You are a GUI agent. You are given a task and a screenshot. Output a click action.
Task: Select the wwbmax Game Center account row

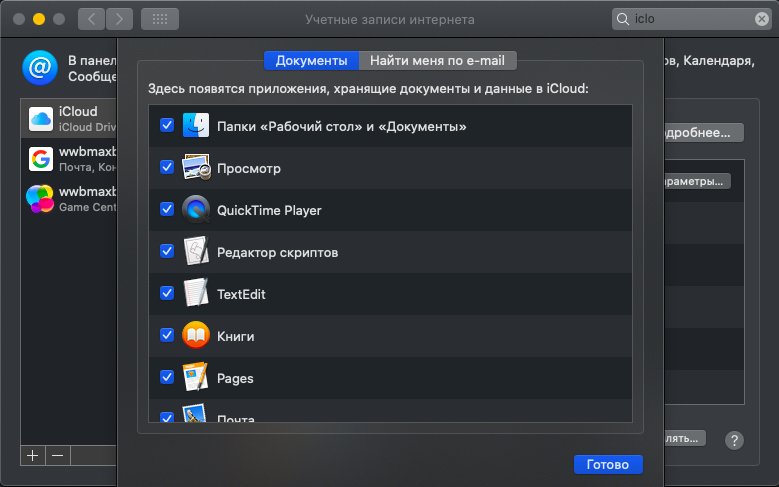[x=69, y=199]
